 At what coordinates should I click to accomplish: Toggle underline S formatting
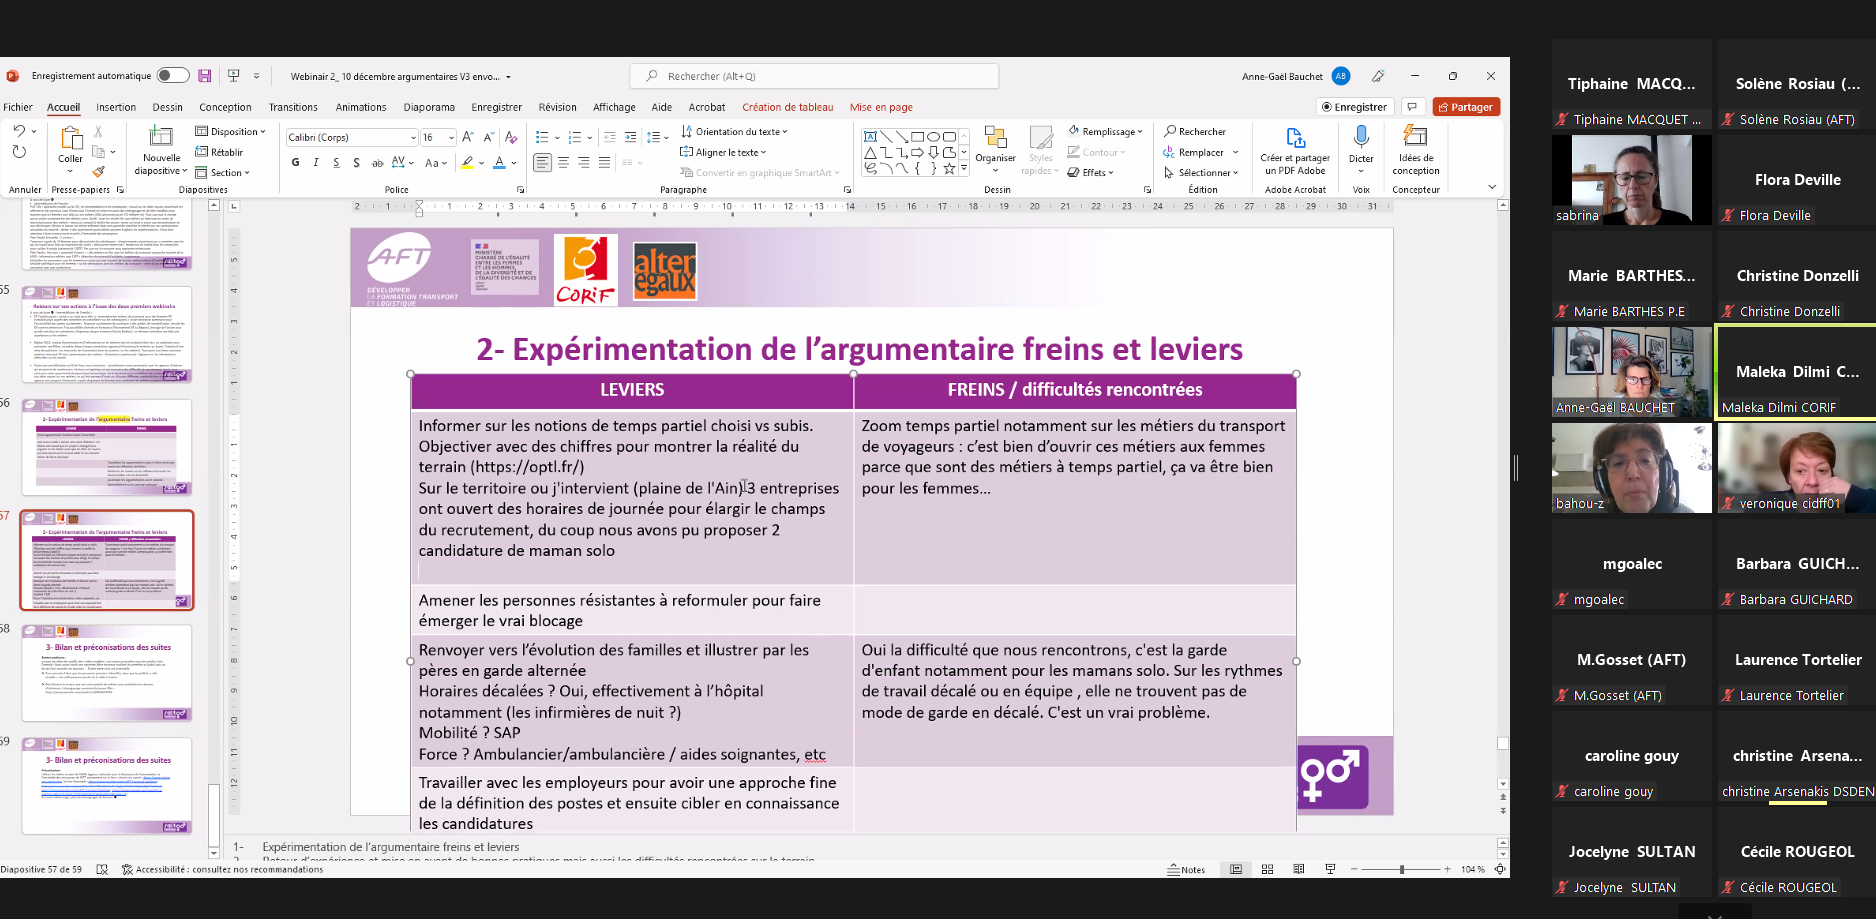(336, 162)
